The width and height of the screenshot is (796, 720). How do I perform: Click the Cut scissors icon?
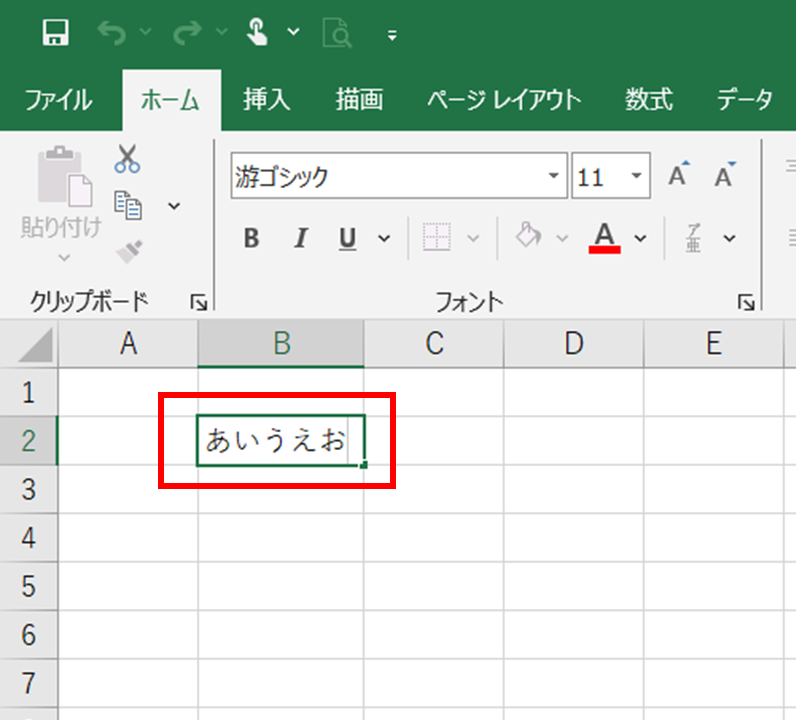[127, 158]
